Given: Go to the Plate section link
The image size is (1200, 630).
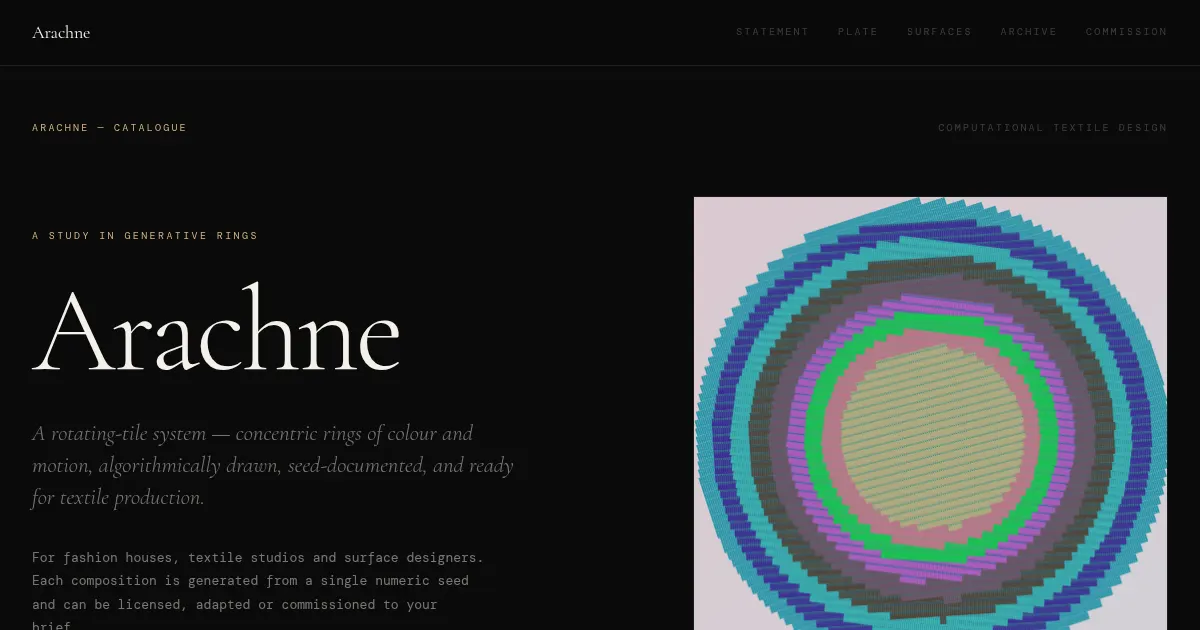Looking at the screenshot, I should (858, 32).
